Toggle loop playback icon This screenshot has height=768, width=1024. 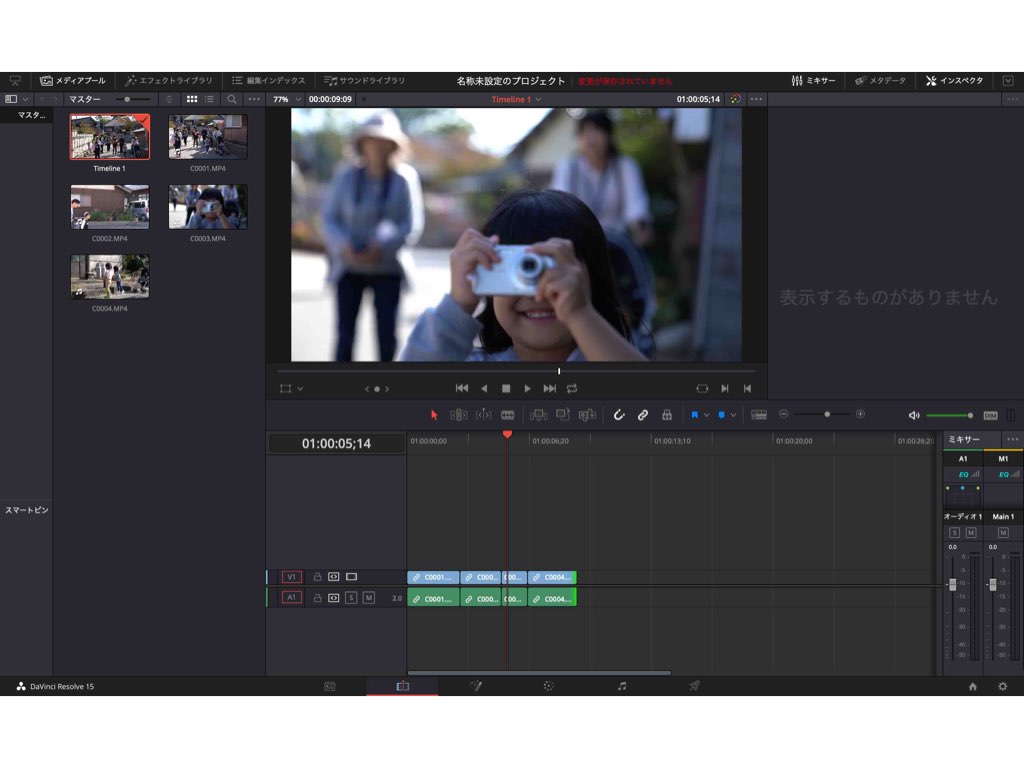point(572,388)
